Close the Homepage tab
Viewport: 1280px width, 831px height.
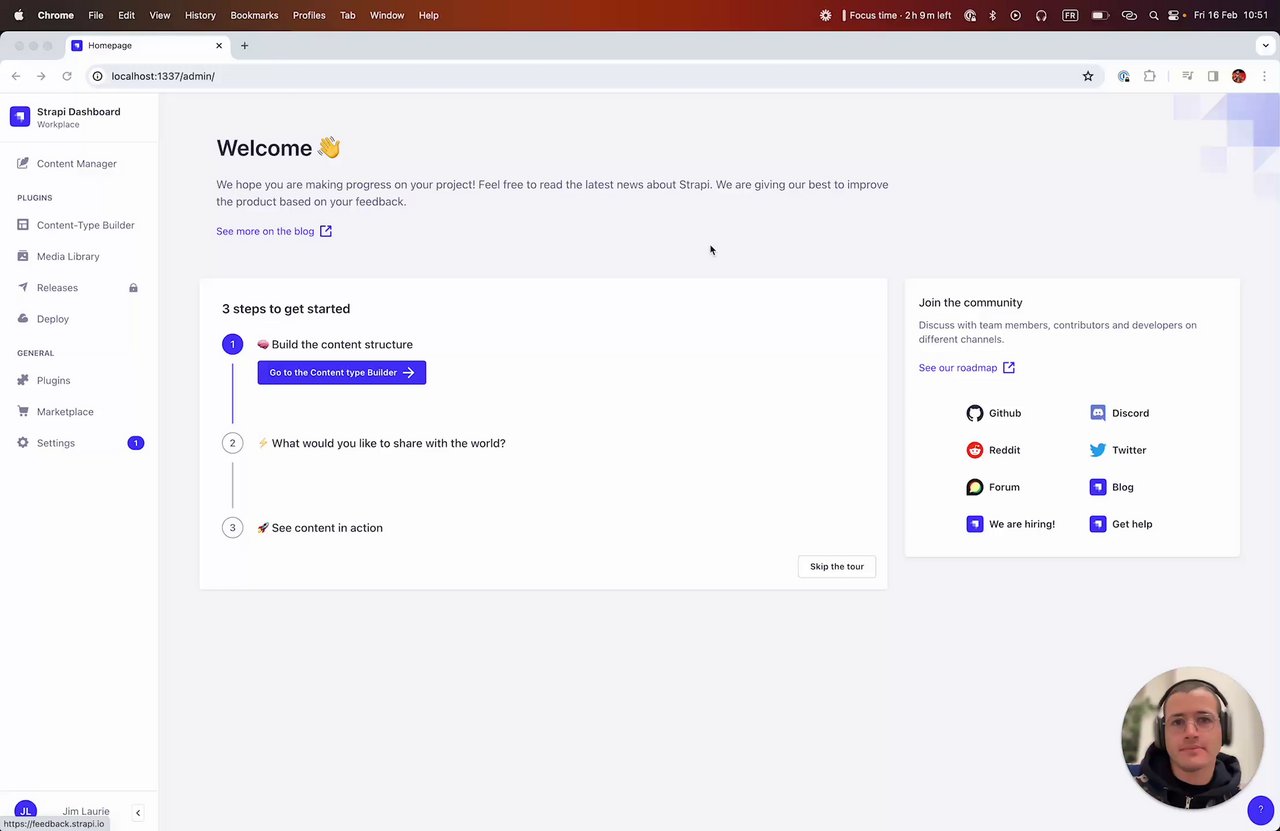point(219,45)
